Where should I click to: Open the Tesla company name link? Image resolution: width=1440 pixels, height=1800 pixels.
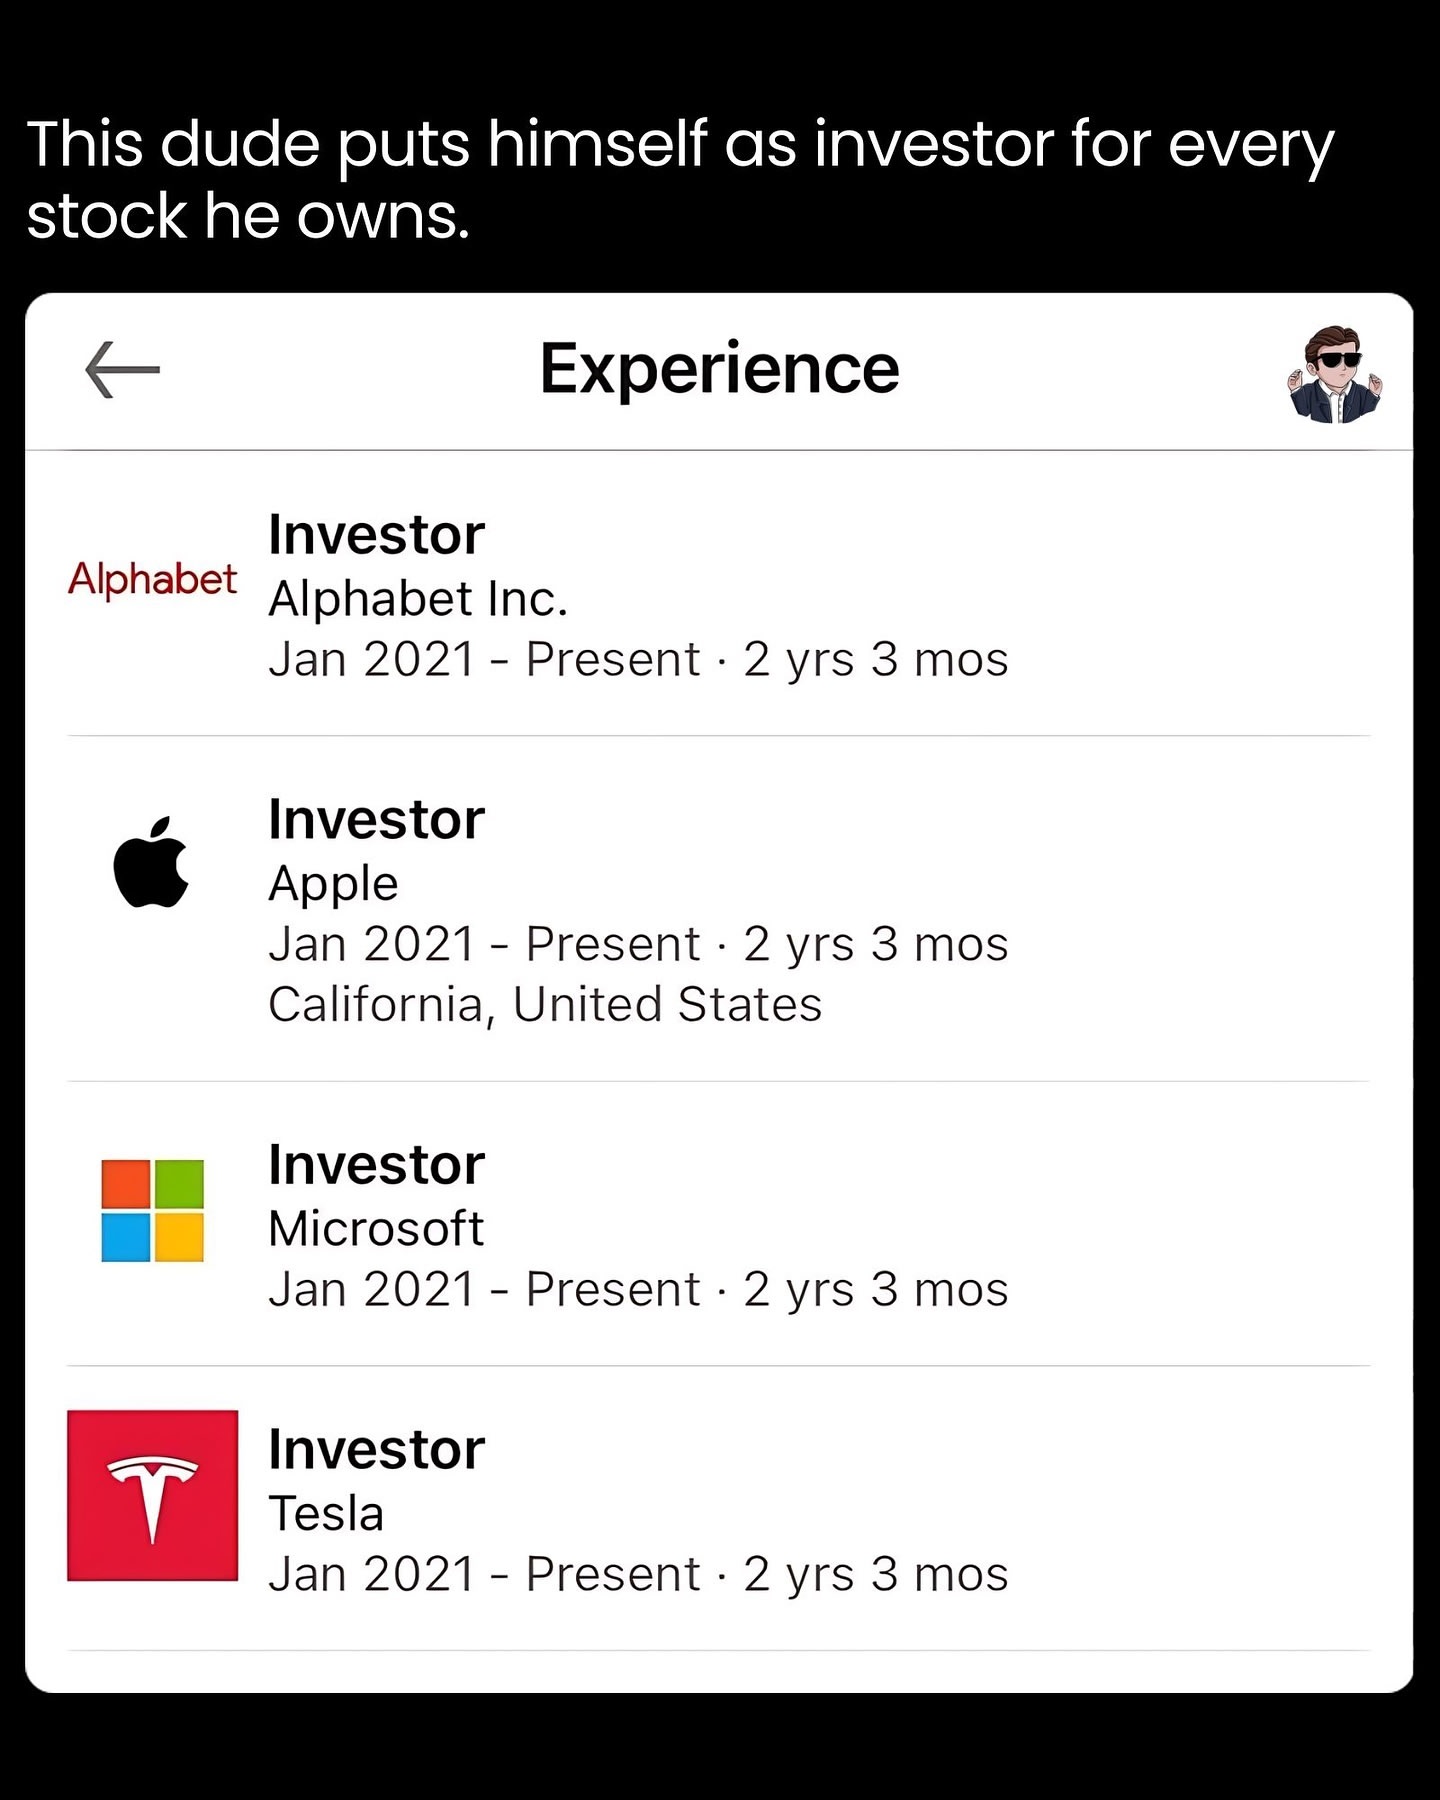(x=326, y=1513)
